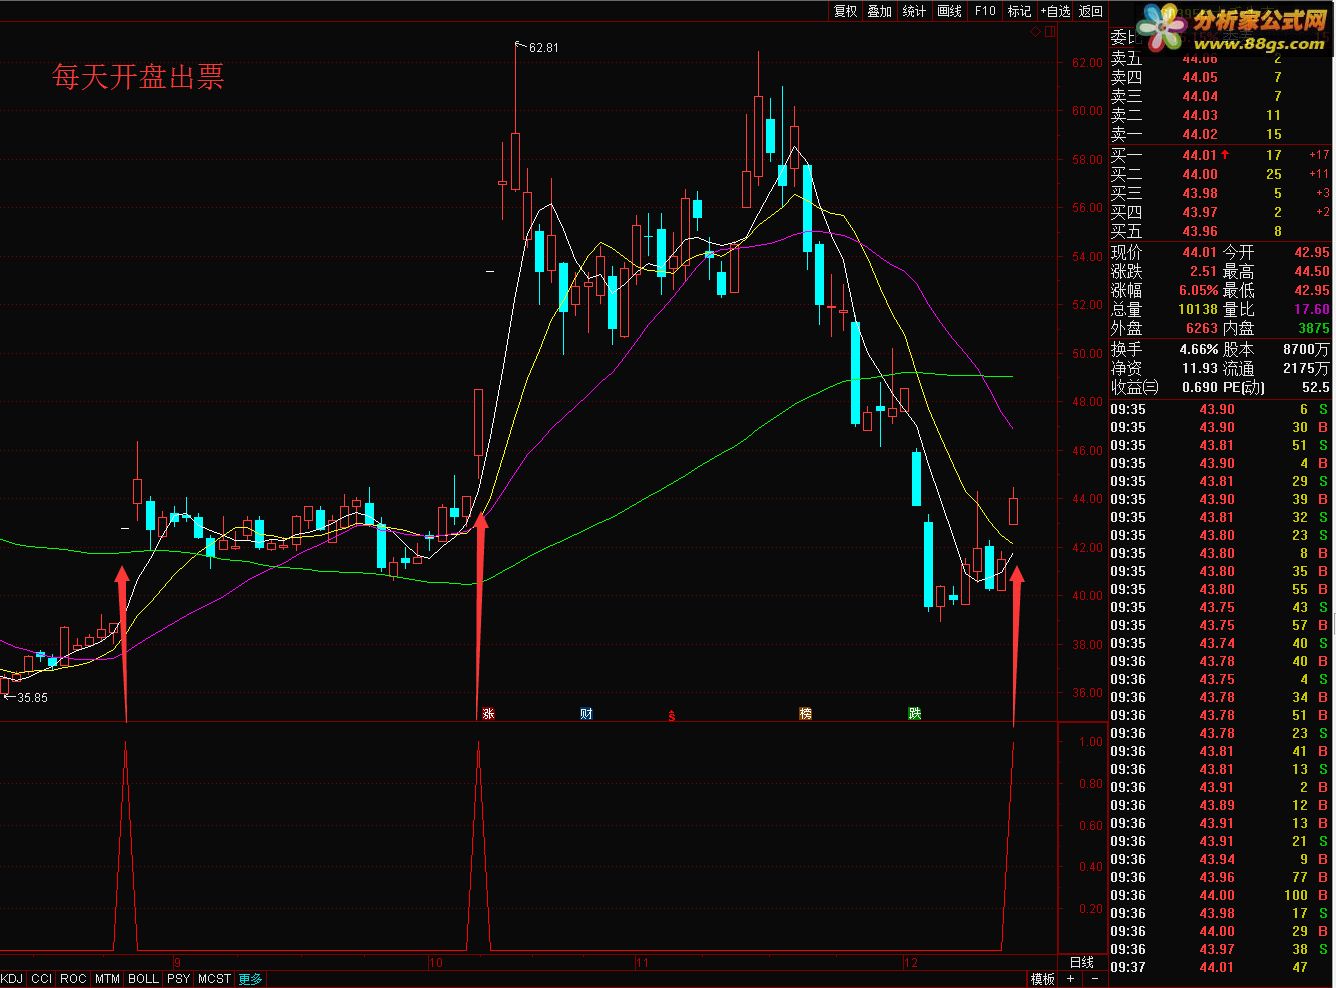Screen dimensions: 1336x988
Task: Click 买三 price 43.98
Action: (1200, 193)
